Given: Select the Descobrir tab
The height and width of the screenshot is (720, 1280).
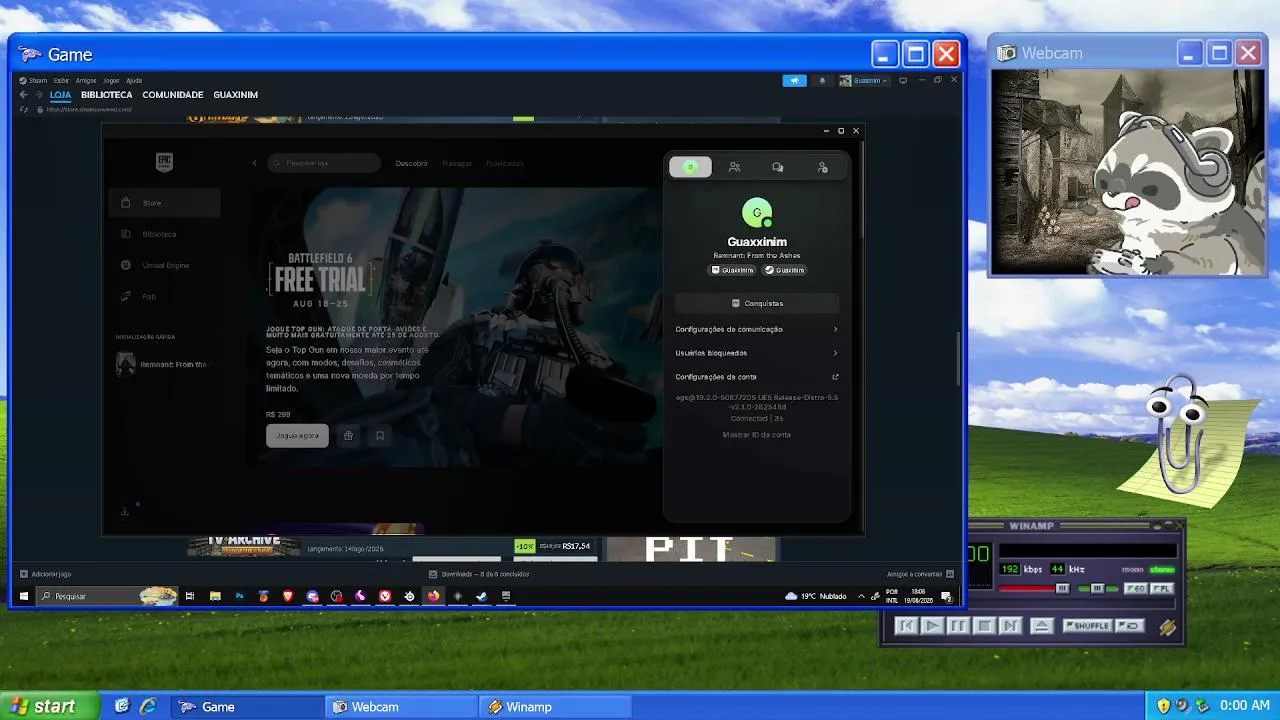Looking at the screenshot, I should pos(411,163).
